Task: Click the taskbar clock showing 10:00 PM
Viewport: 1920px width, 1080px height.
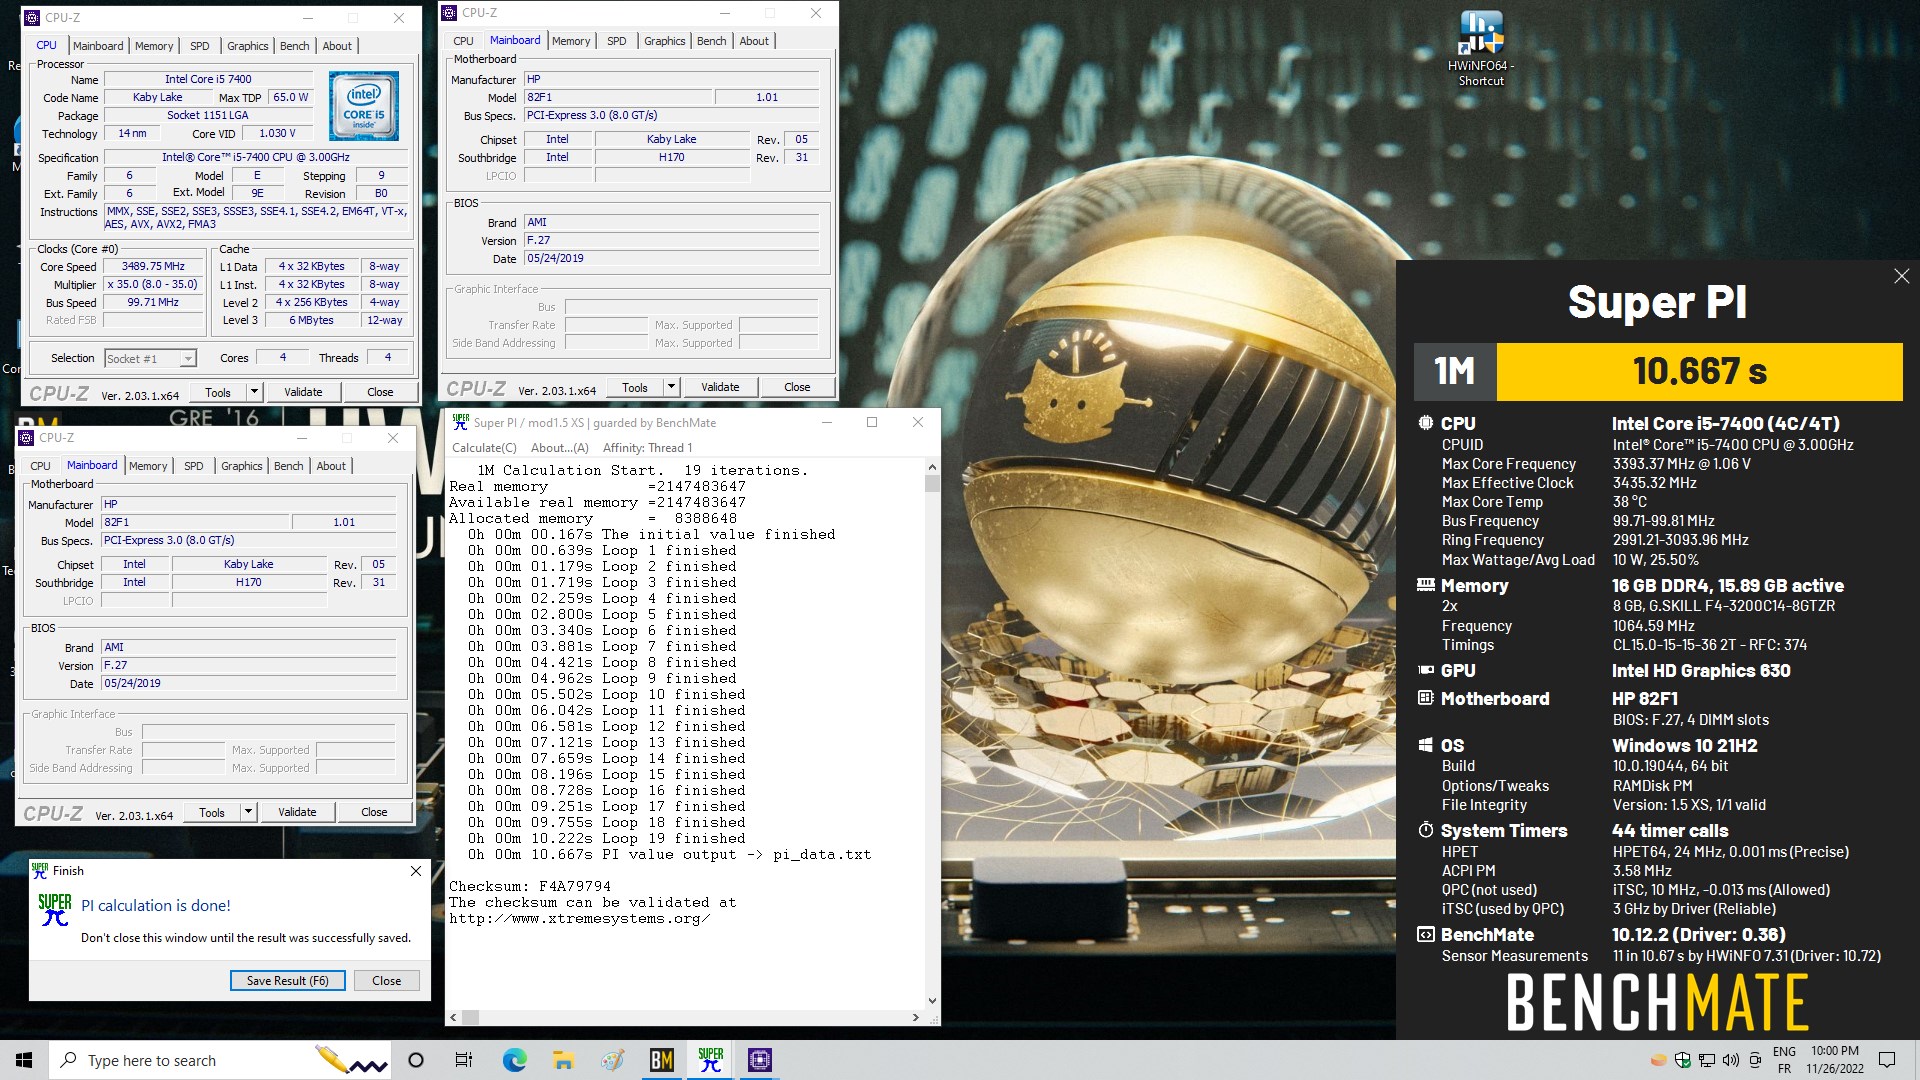Action: 1835,1060
